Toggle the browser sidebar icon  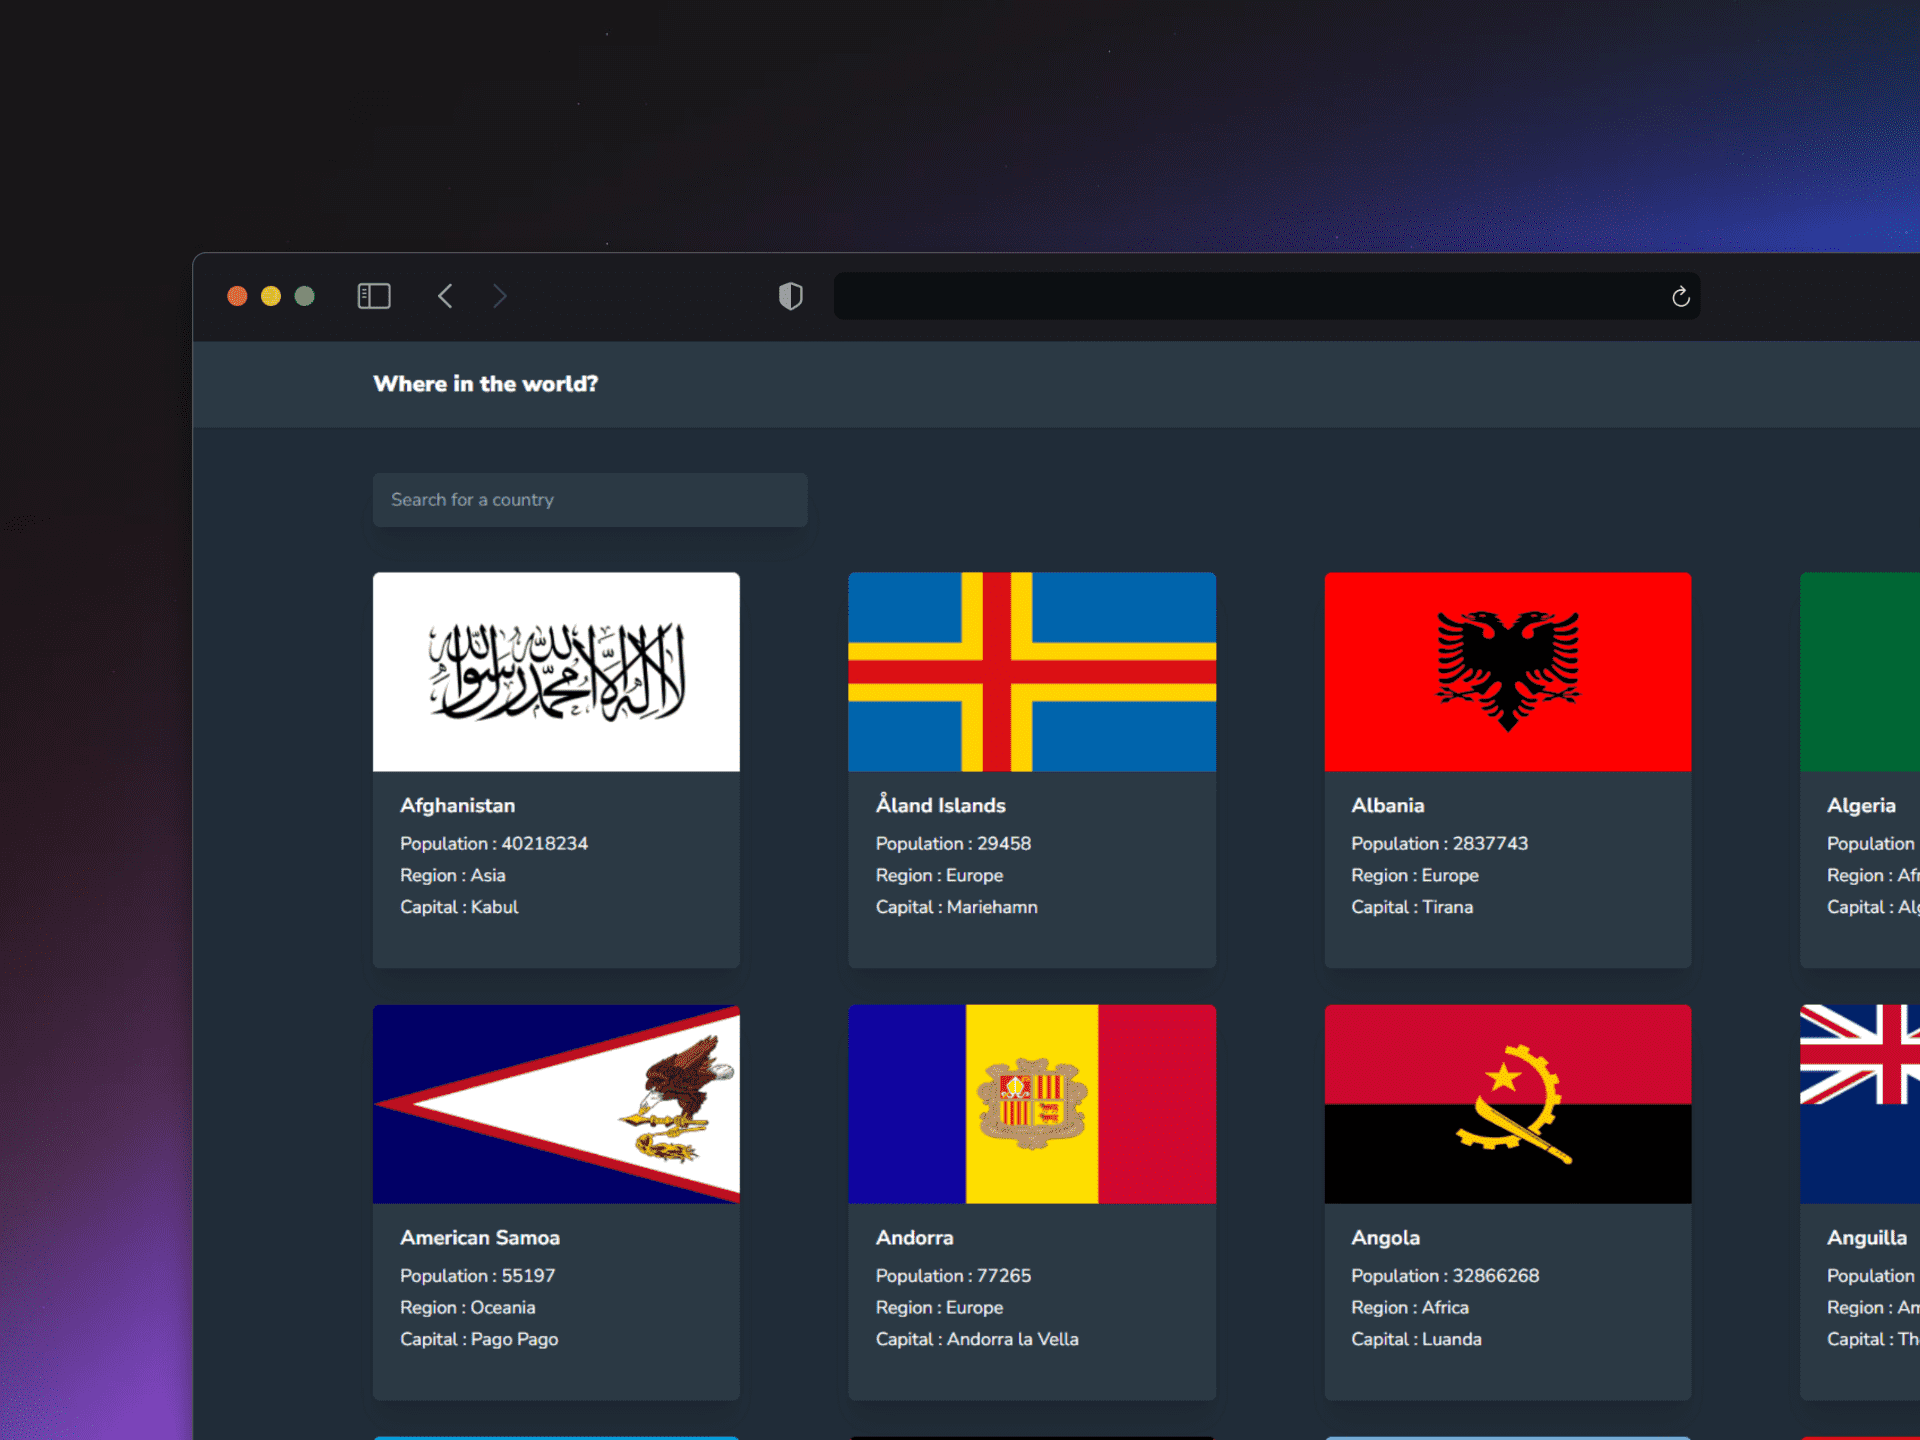click(374, 296)
